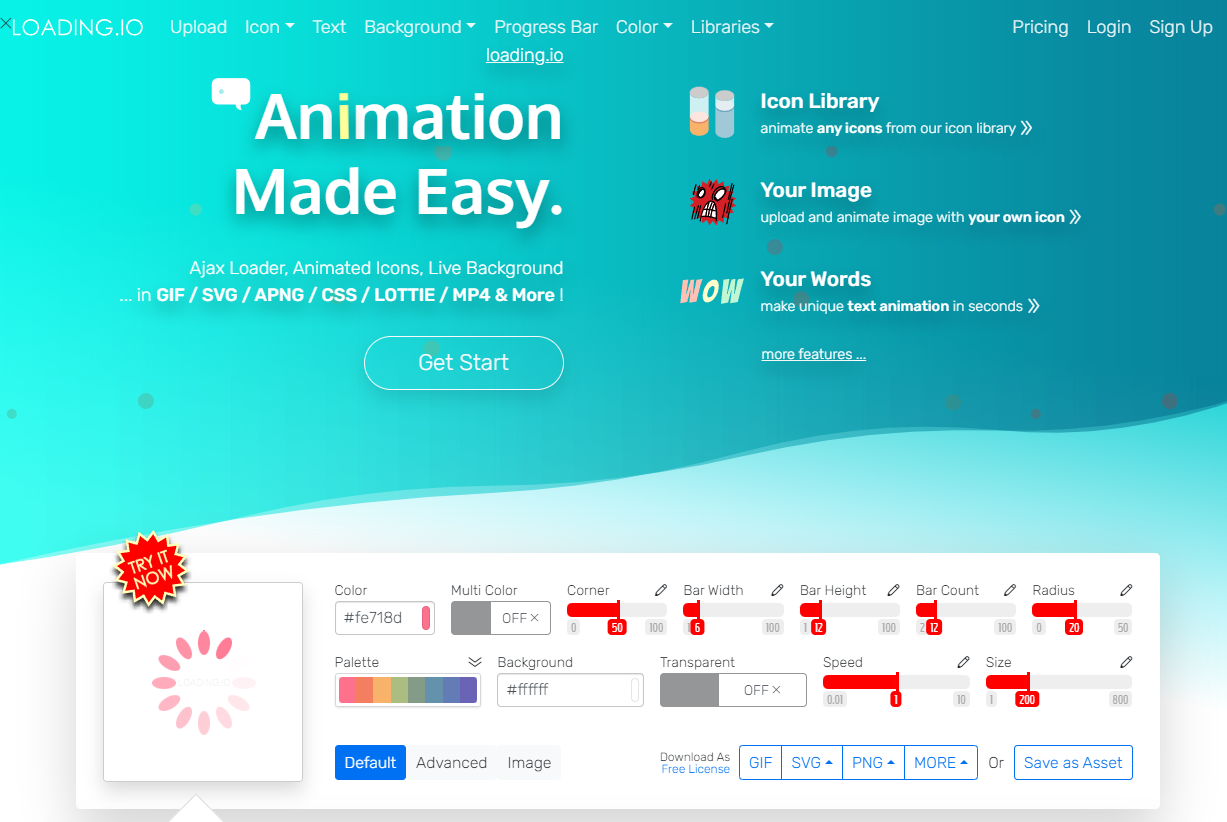Toggle the Transparent switch

(733, 690)
